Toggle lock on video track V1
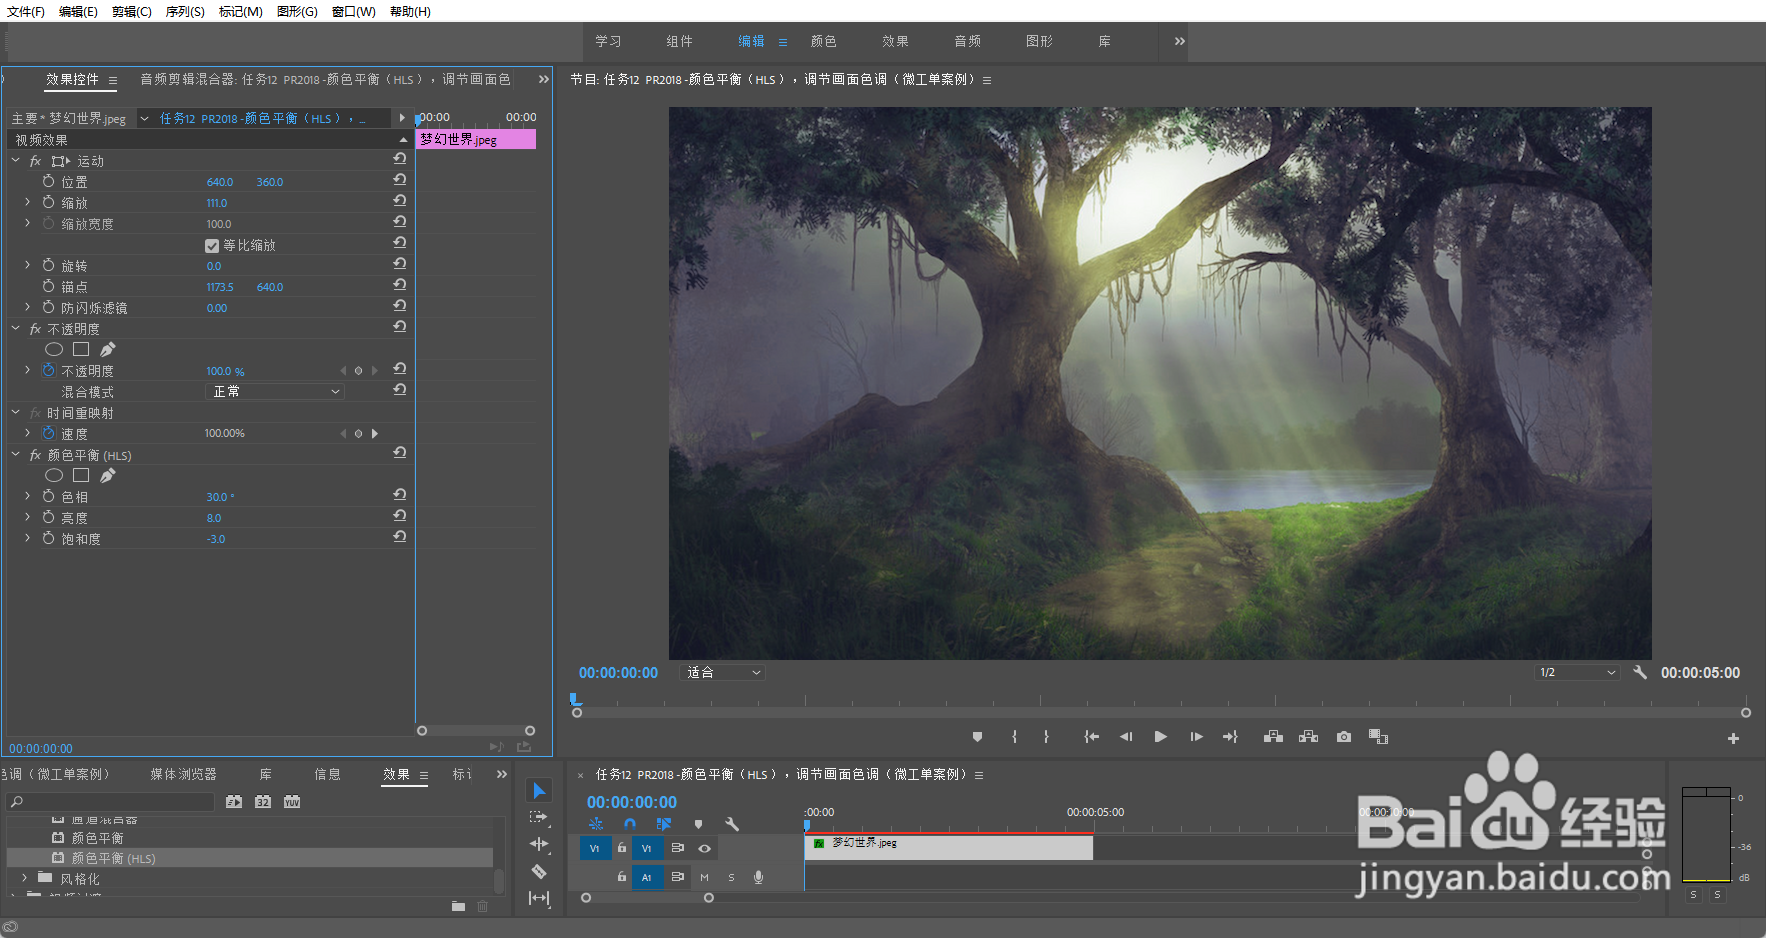This screenshot has width=1766, height=938. point(622,848)
